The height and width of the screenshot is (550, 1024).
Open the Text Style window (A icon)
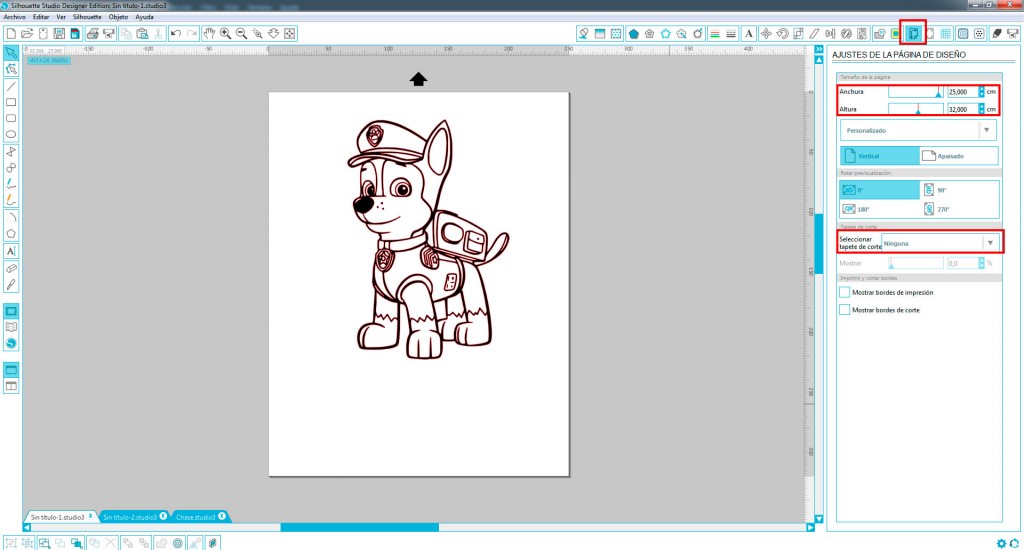(x=748, y=33)
